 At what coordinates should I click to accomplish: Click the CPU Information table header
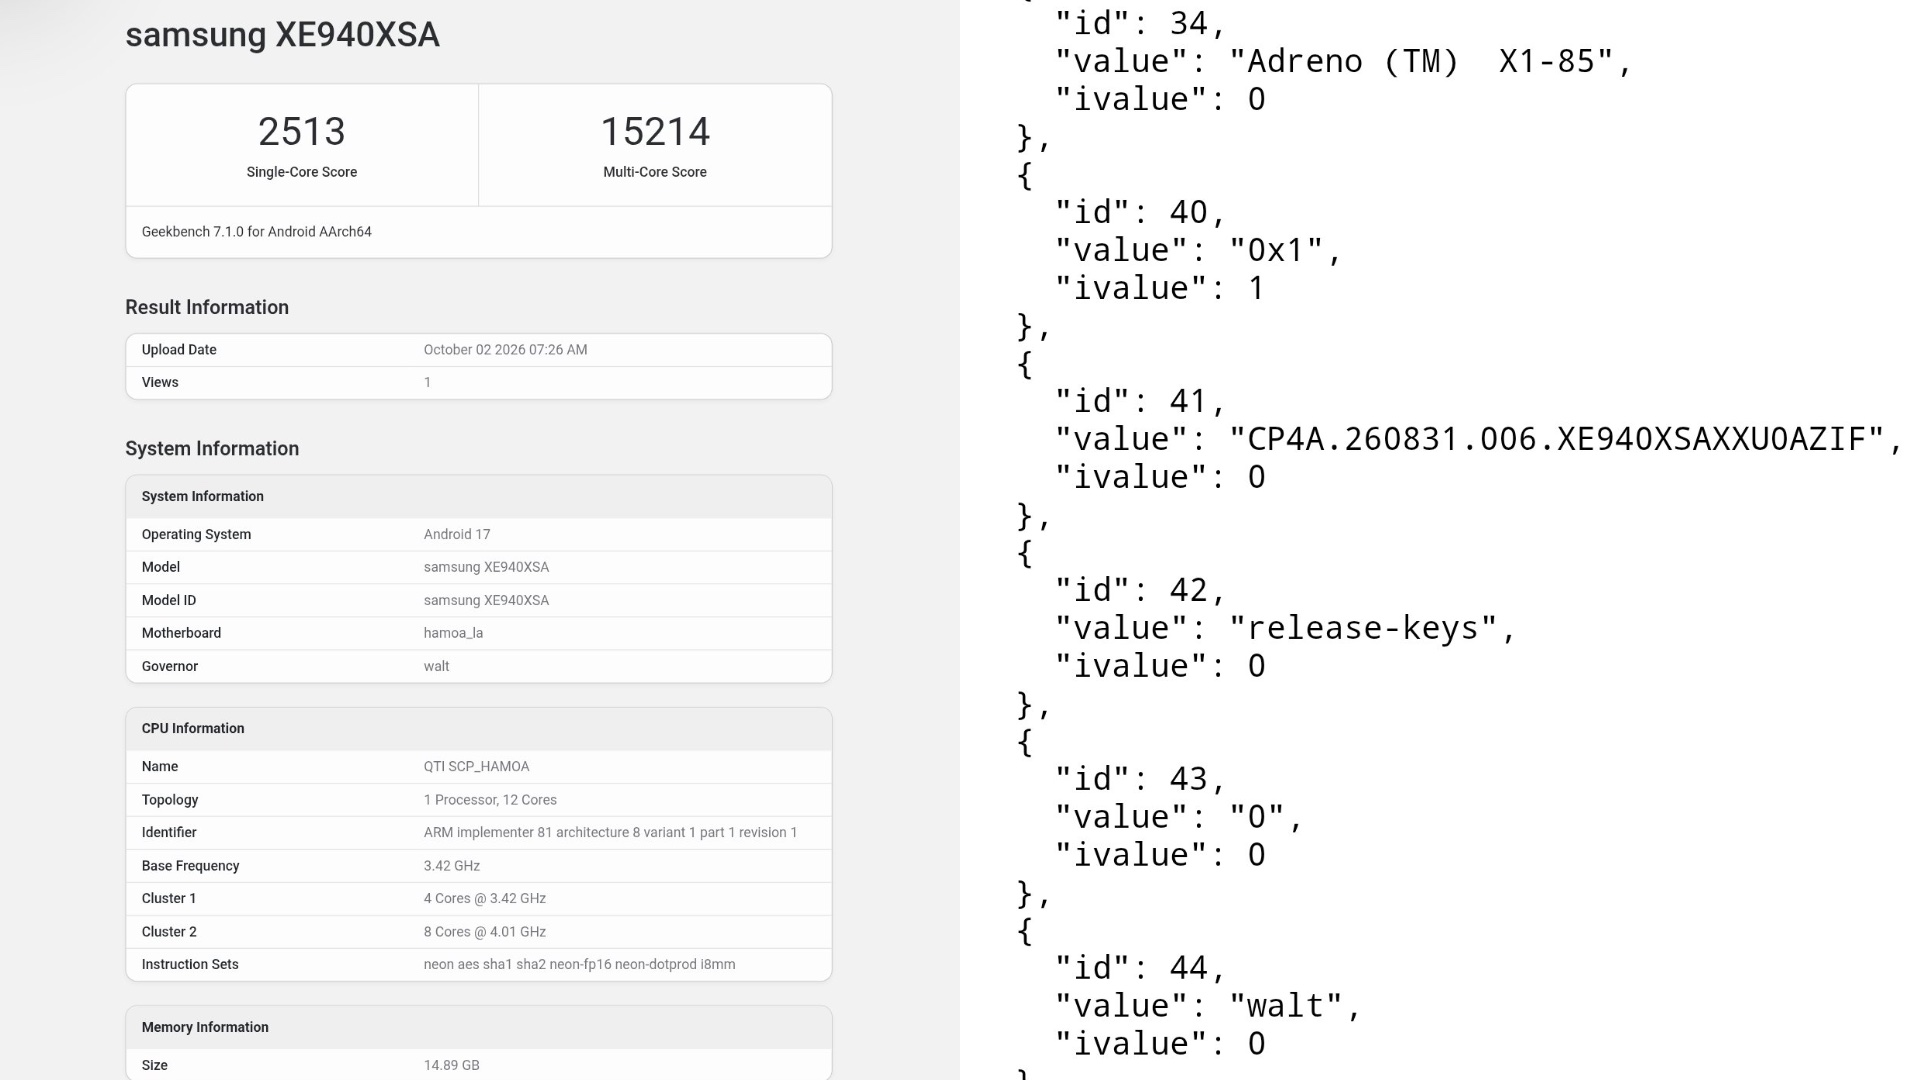(x=193, y=728)
